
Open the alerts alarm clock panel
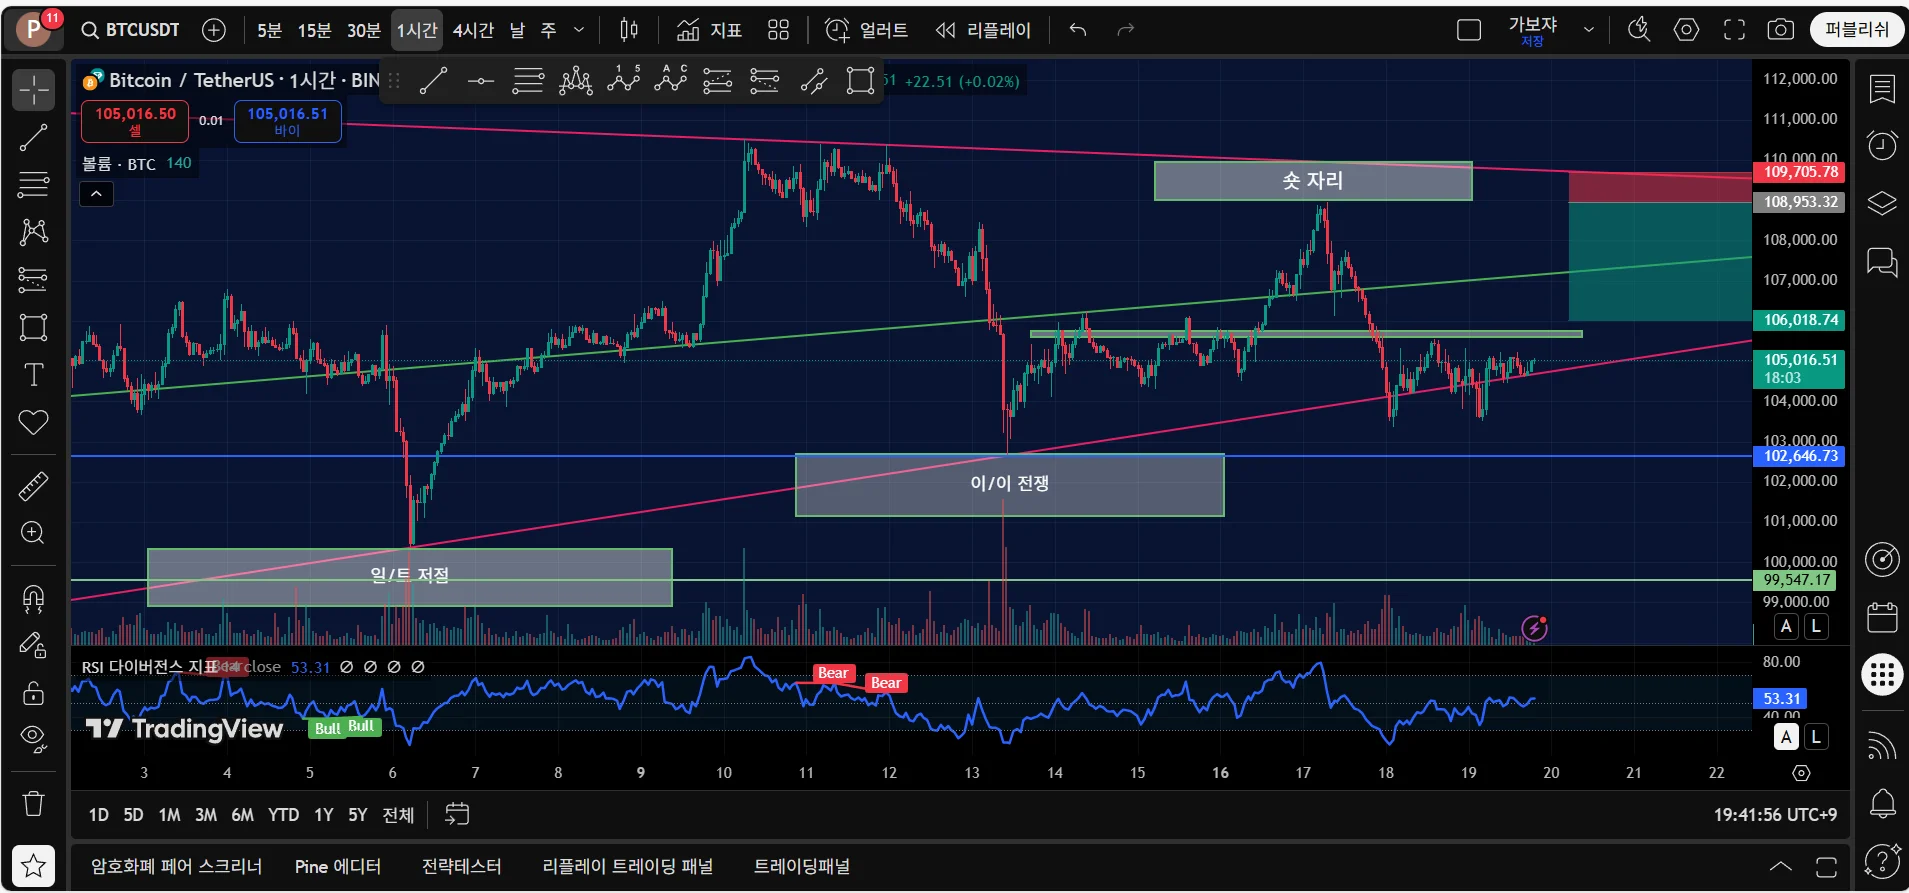coord(1882,146)
